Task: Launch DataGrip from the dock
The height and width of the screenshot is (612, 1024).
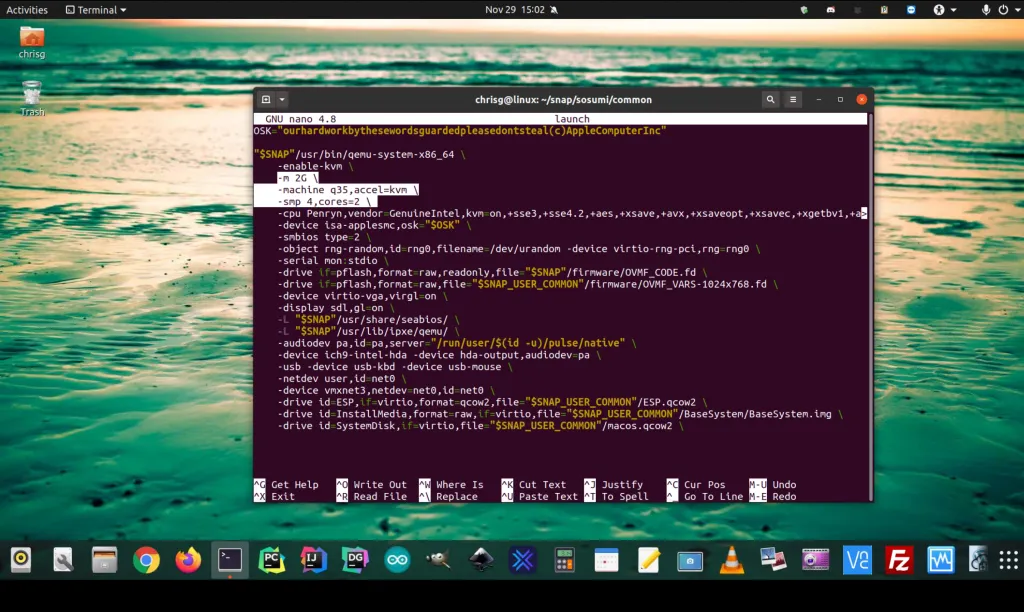Action: (355, 559)
